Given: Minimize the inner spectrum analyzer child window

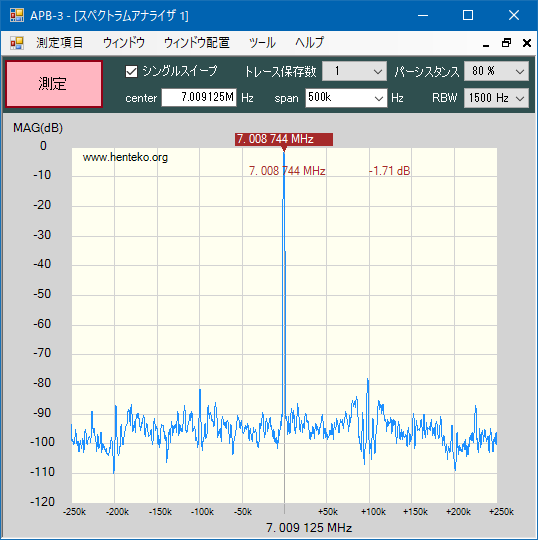Looking at the screenshot, I should pyautogui.click(x=486, y=43).
